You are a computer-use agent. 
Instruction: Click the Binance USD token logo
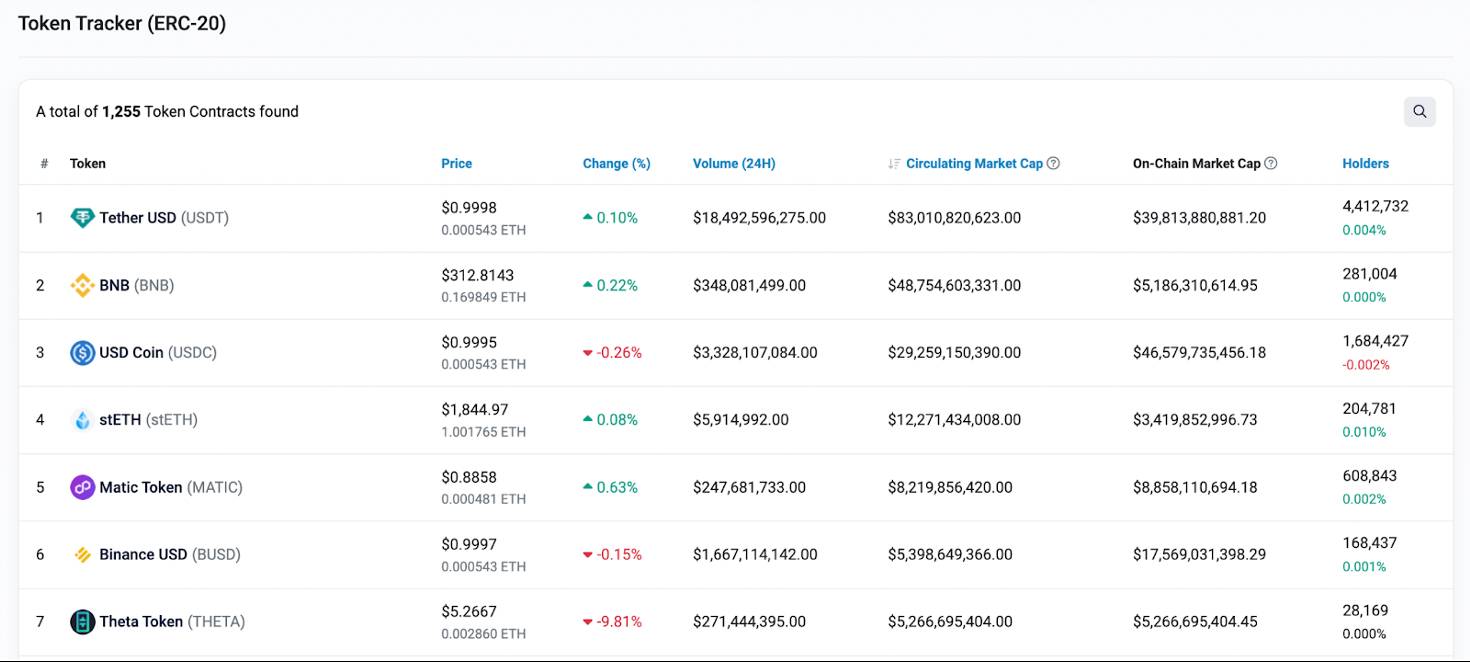tap(82, 554)
